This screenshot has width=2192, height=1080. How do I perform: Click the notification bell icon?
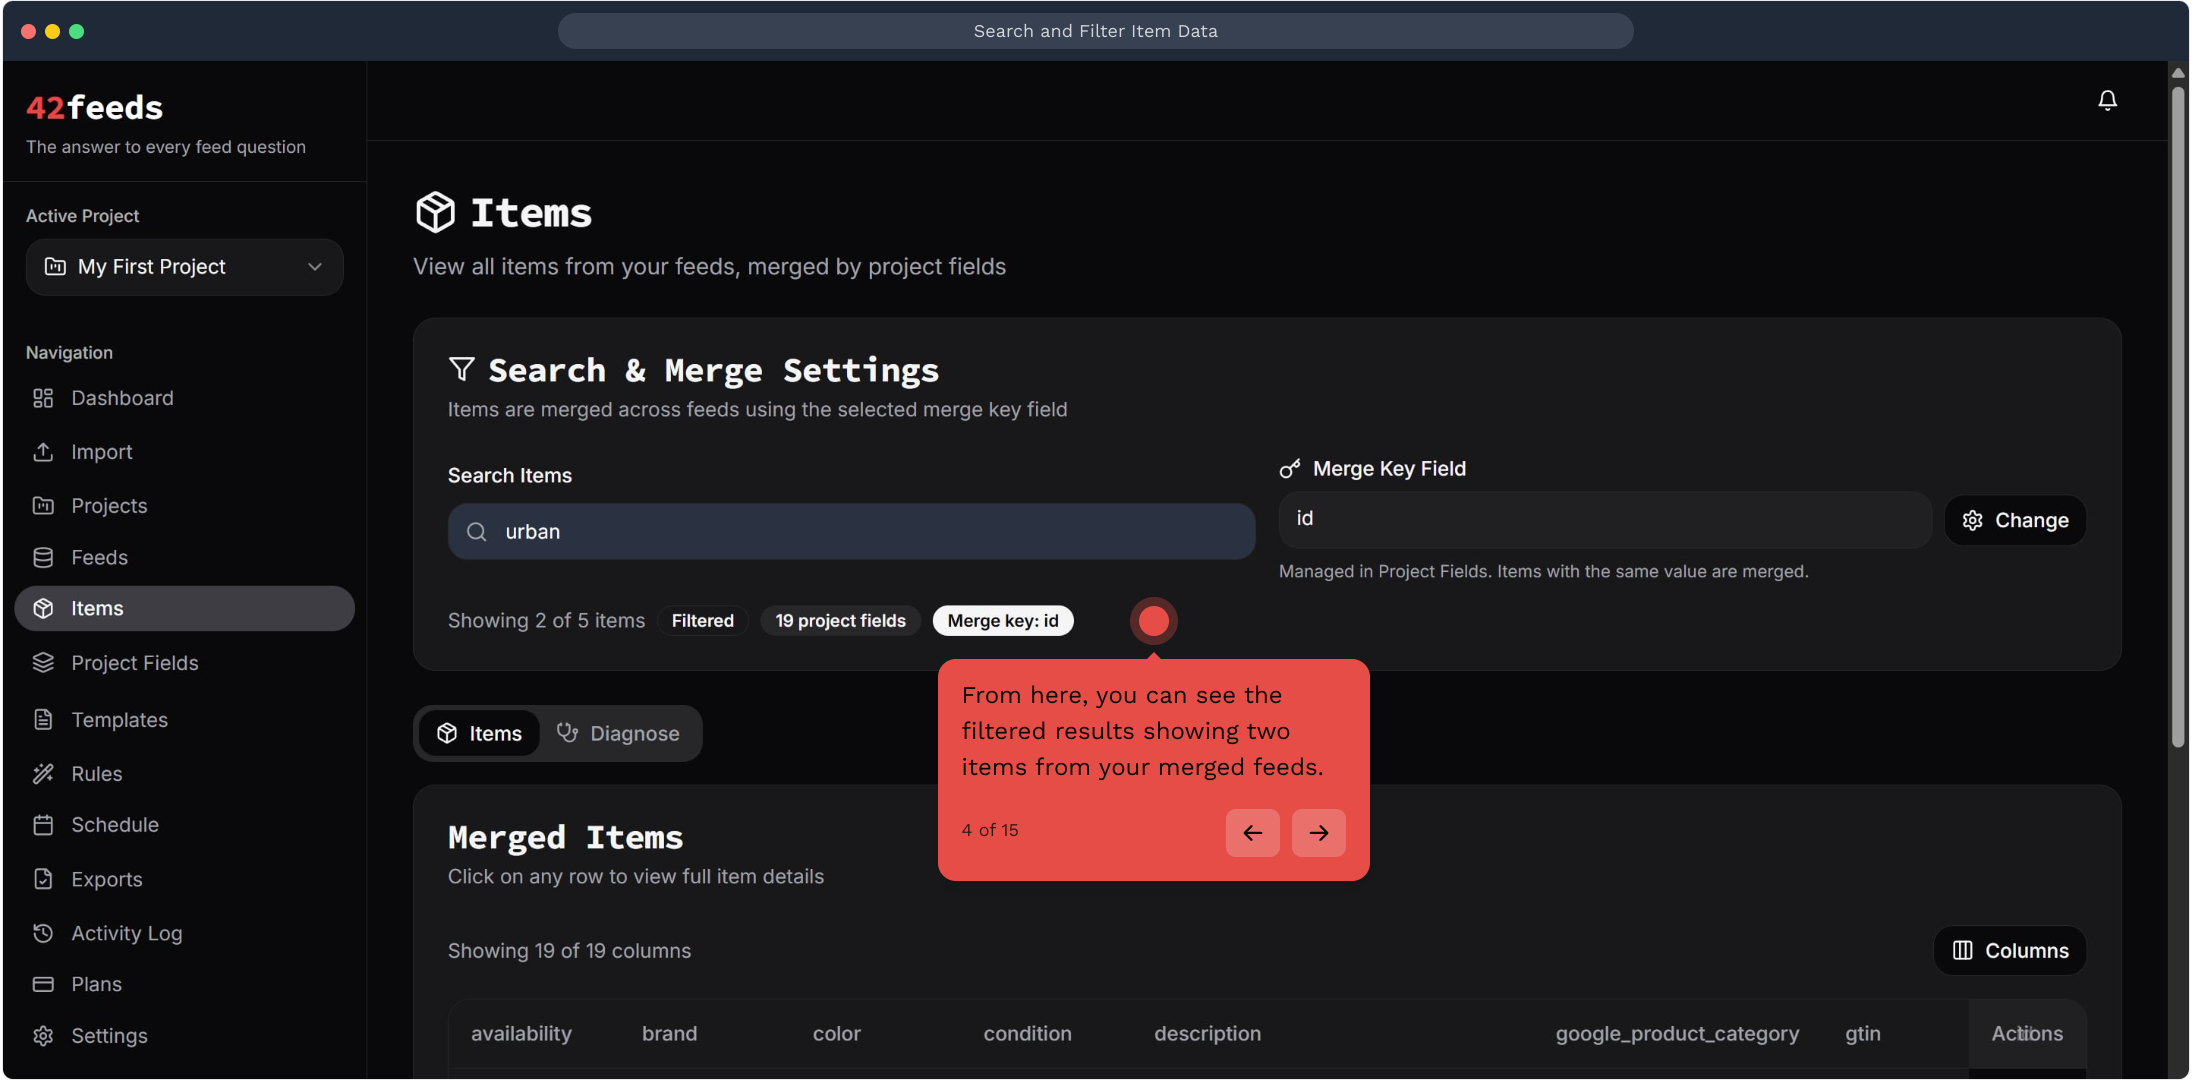pyautogui.click(x=2107, y=100)
